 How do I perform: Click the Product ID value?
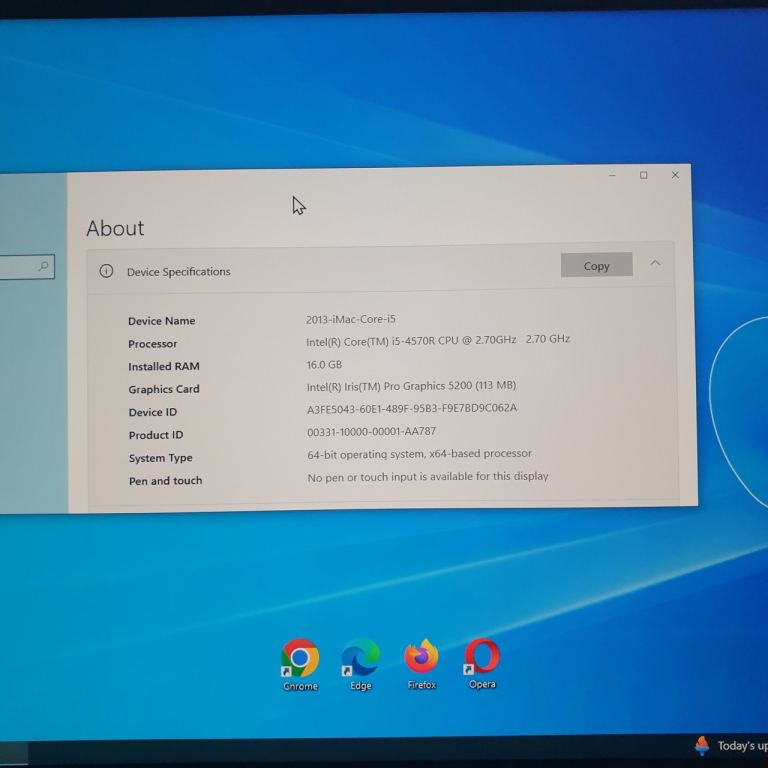[371, 432]
